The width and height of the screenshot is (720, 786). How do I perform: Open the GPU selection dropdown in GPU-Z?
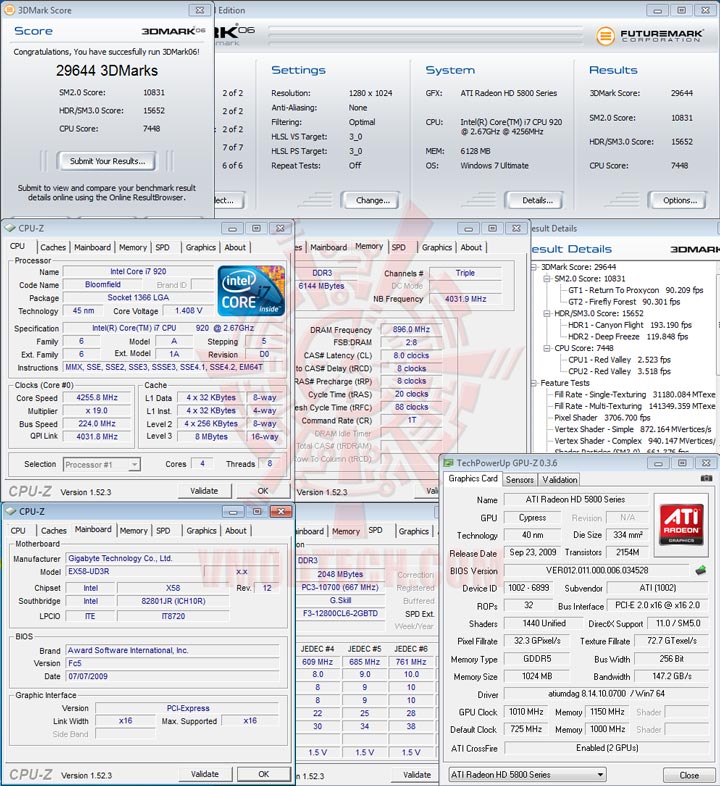click(600, 774)
